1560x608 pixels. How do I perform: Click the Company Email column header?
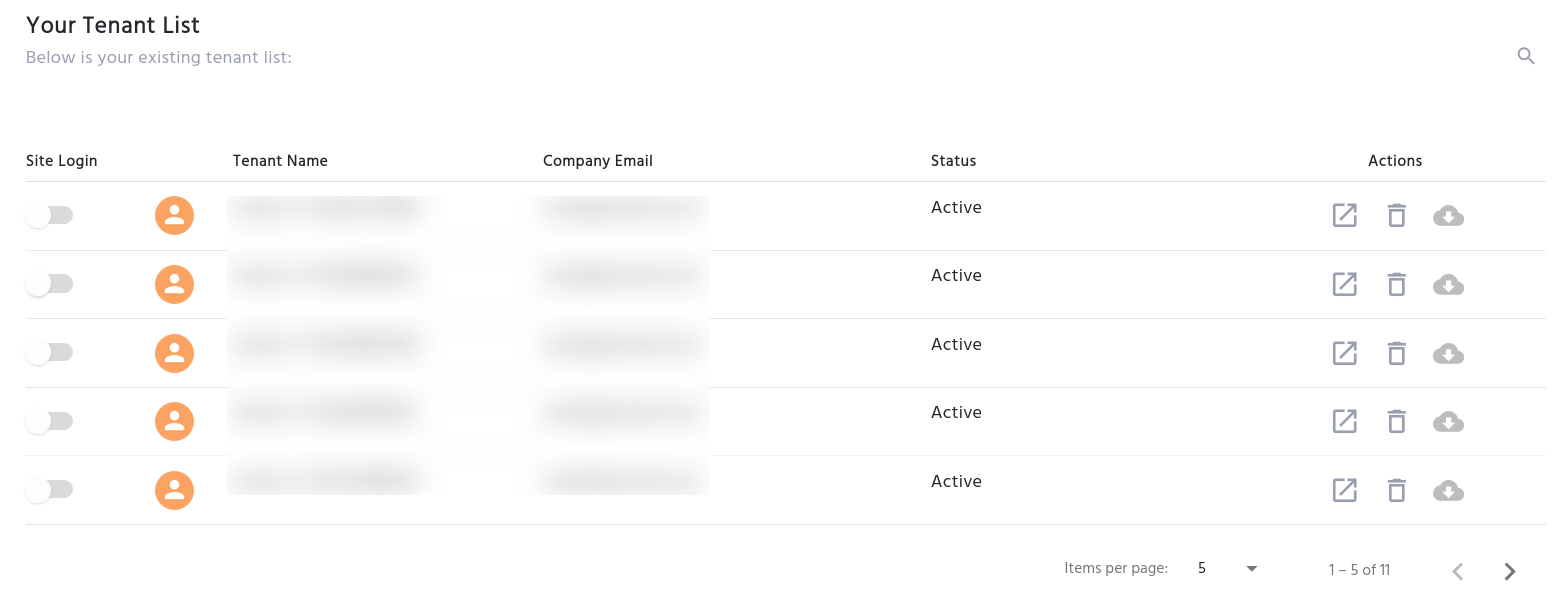597,160
